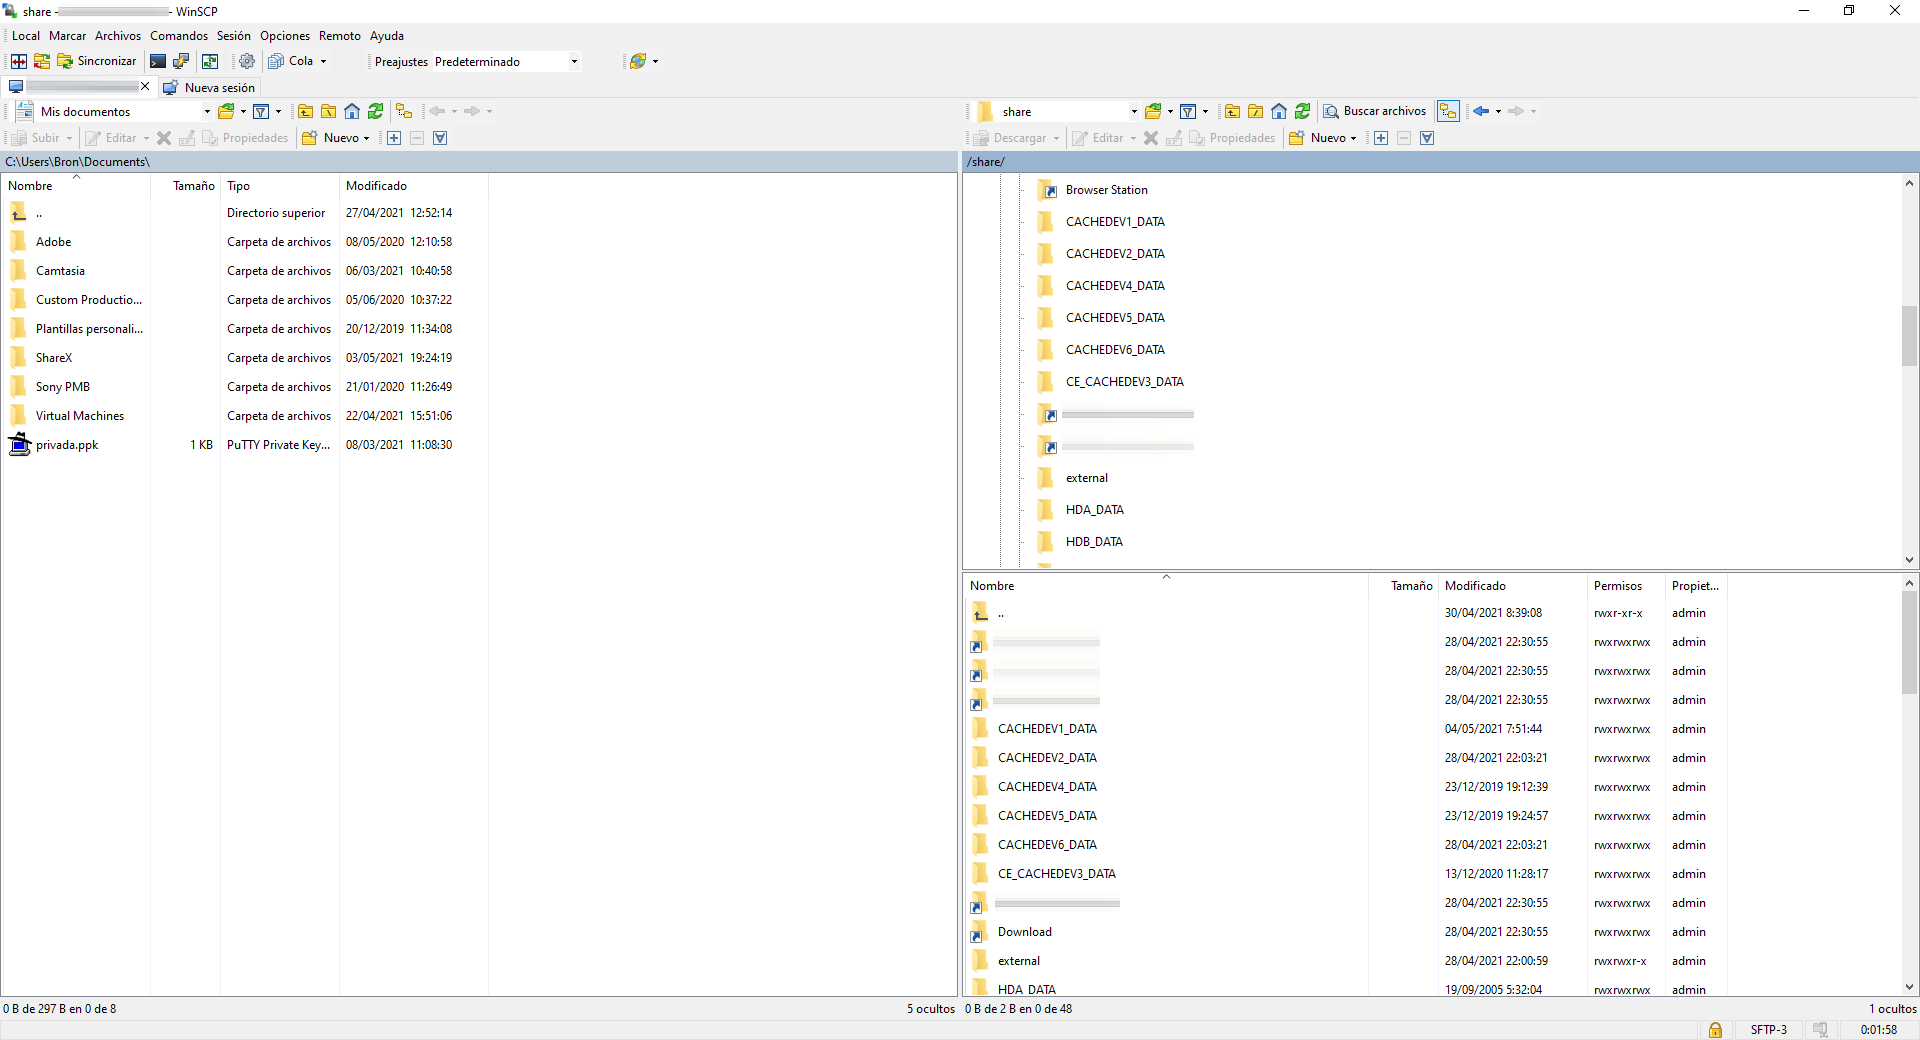This screenshot has height=1040, width=1920.
Task: Open the Marcar menu
Action: point(68,36)
